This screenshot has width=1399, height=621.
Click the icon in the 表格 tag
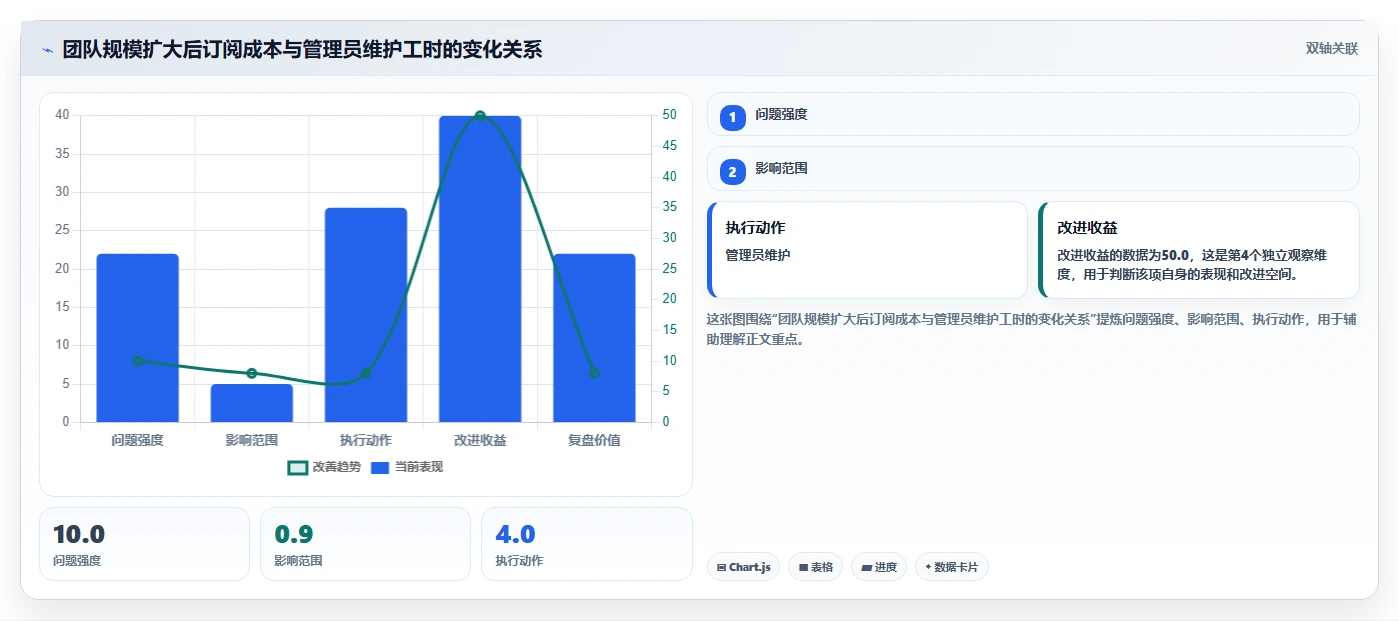tap(803, 567)
